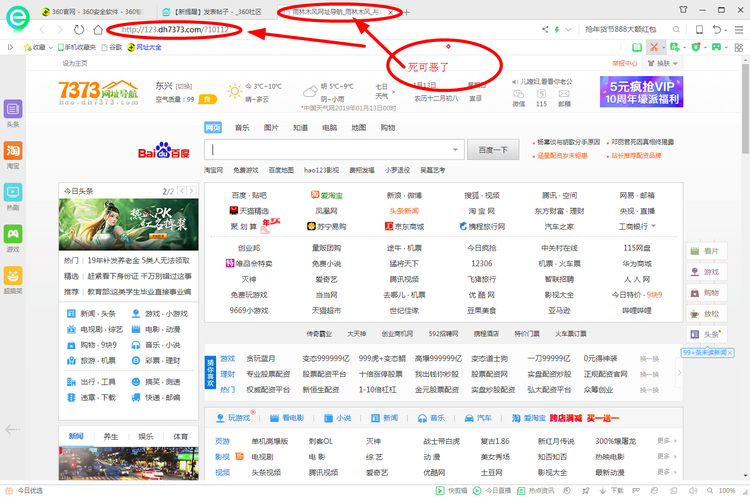Open new tab with plus button

click(x=407, y=12)
